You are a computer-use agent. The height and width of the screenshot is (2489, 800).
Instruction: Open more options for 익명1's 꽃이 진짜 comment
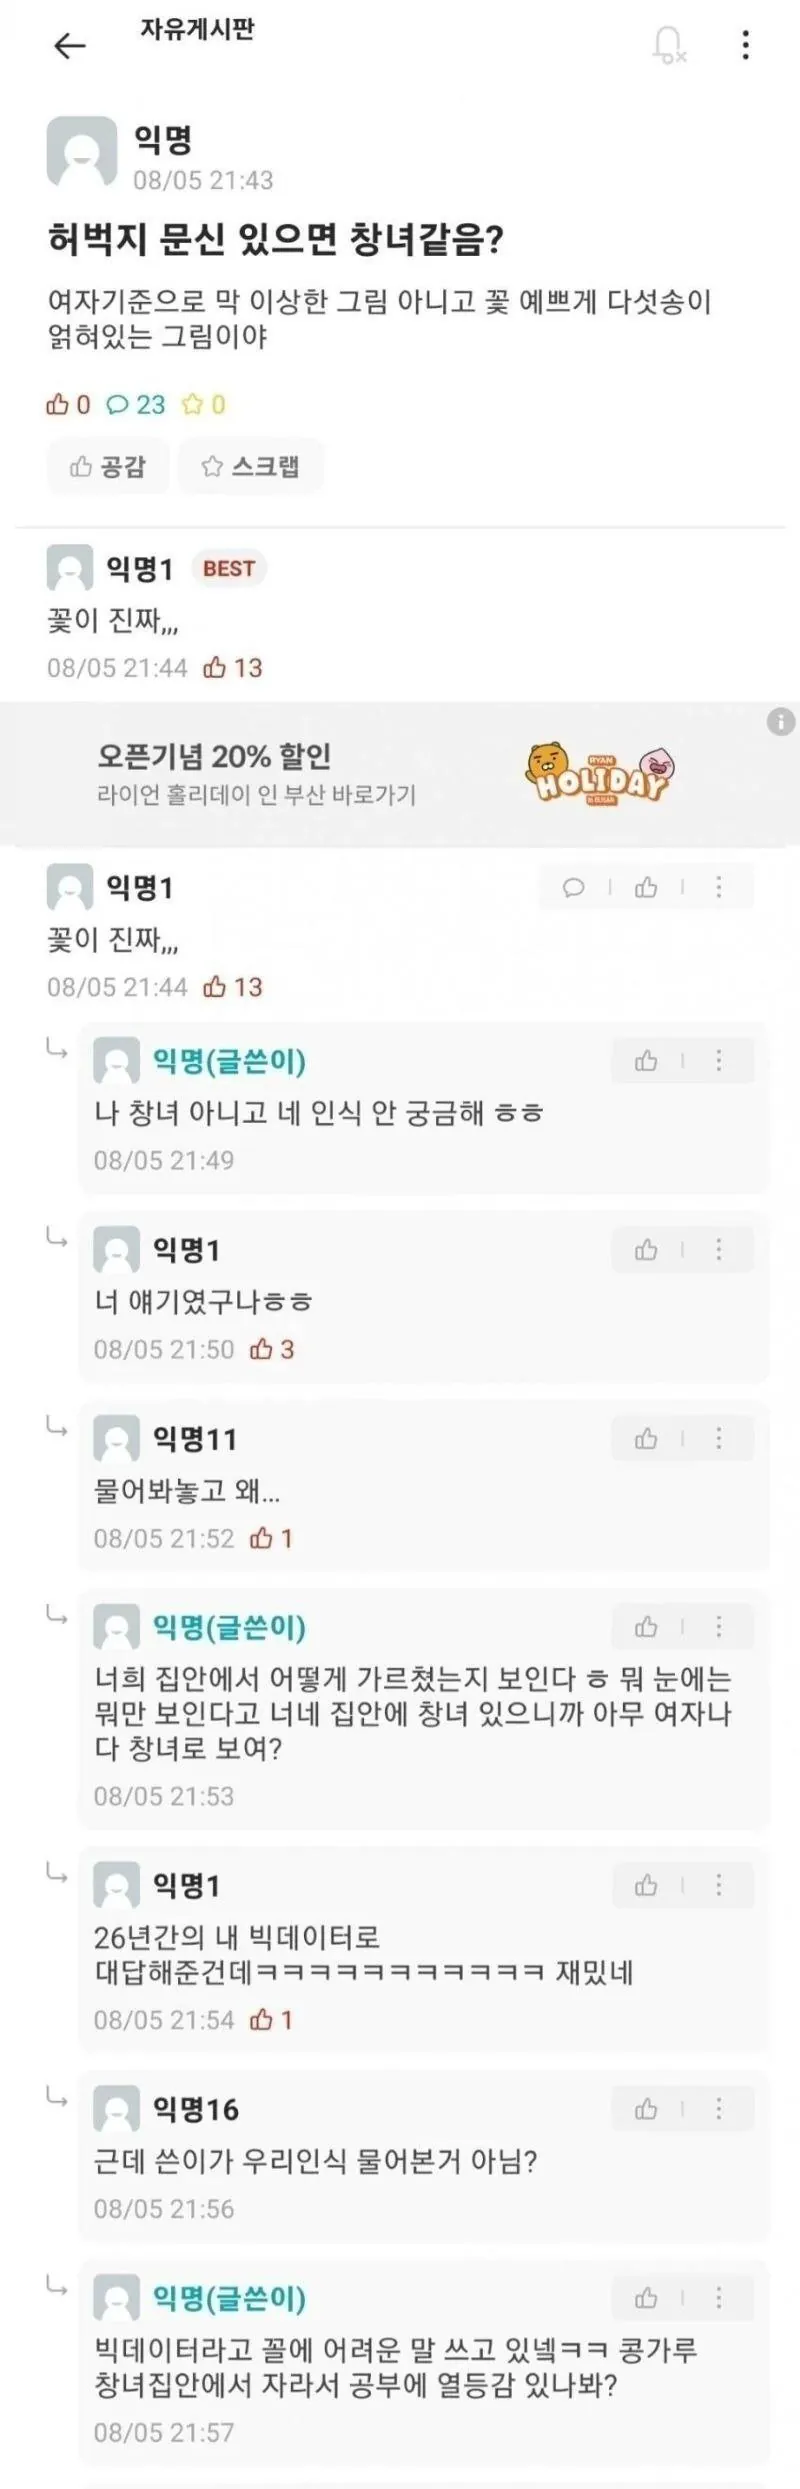(x=718, y=887)
